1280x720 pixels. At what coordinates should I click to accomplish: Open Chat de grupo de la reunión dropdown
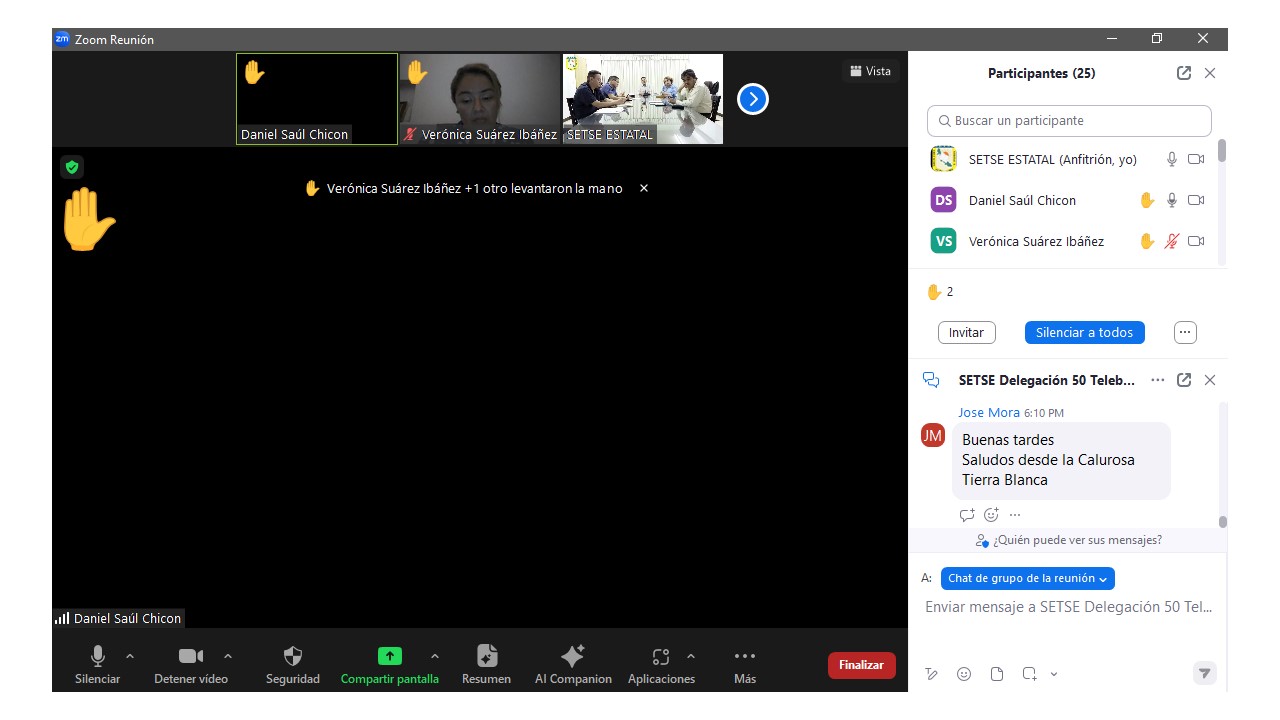pos(1027,578)
